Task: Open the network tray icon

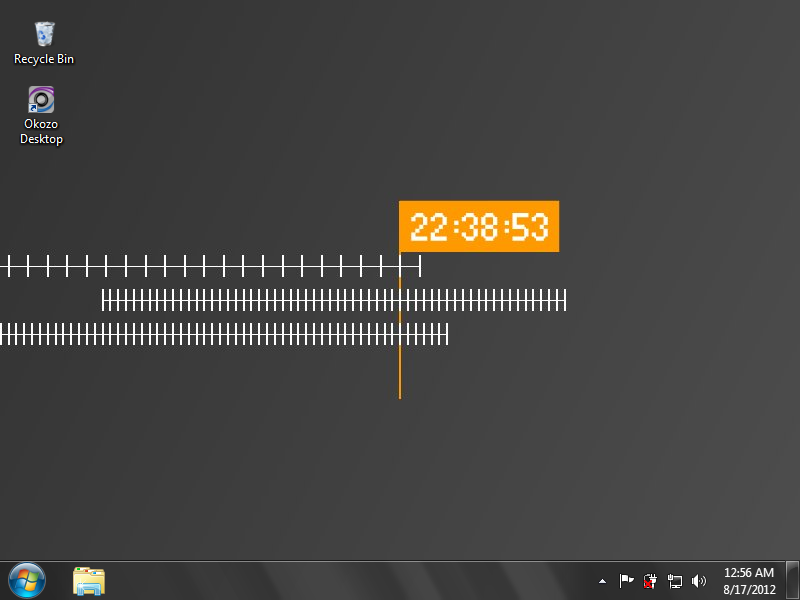Action: (674, 581)
